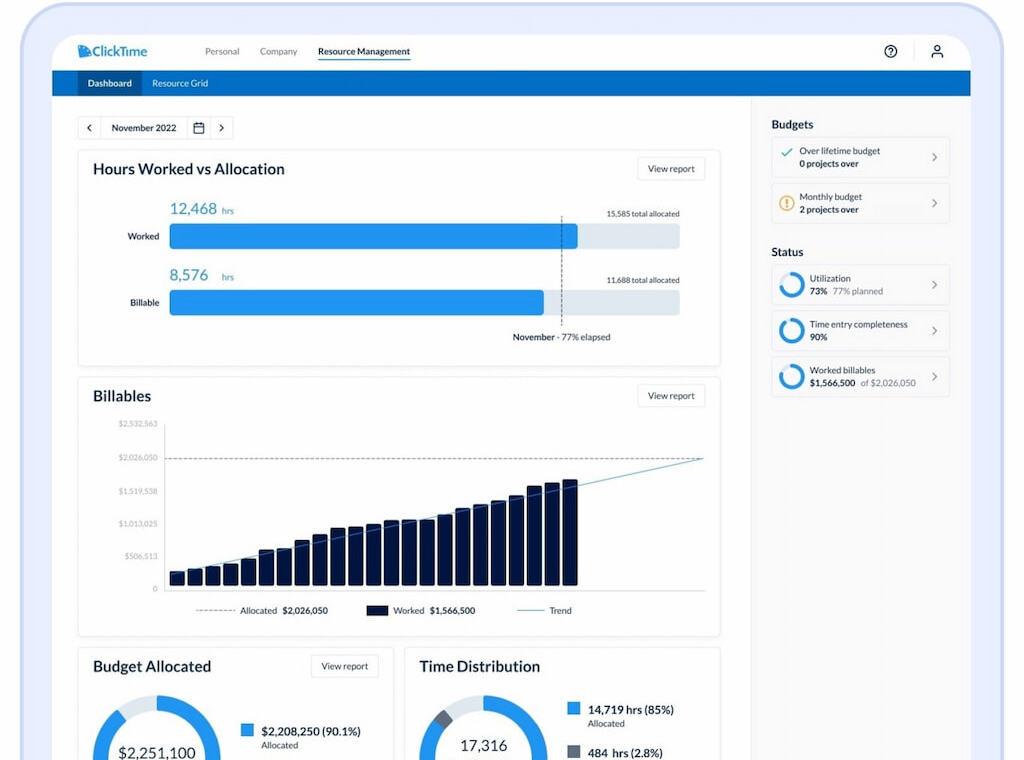This screenshot has height=760, width=1024.
Task: Click the blue 14,719 hrs legend swatch
Action: [573, 708]
